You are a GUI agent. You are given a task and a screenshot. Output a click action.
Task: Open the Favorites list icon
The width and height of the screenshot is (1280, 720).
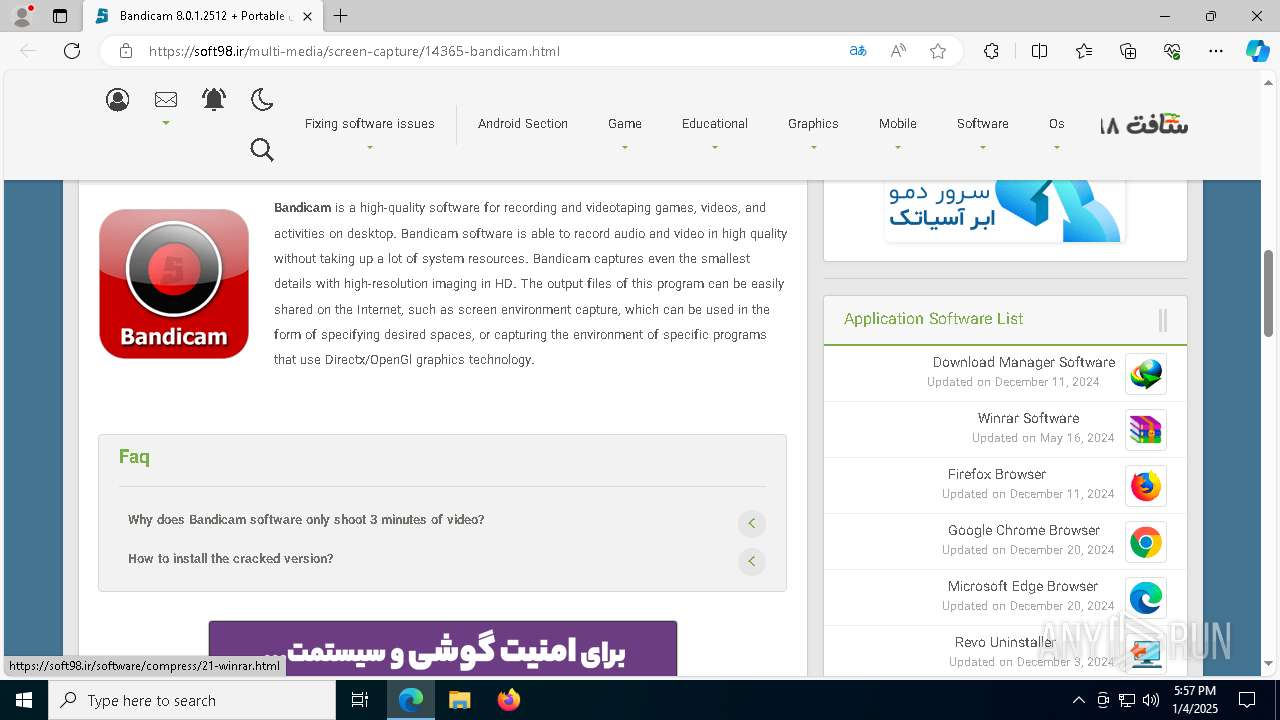click(1084, 51)
